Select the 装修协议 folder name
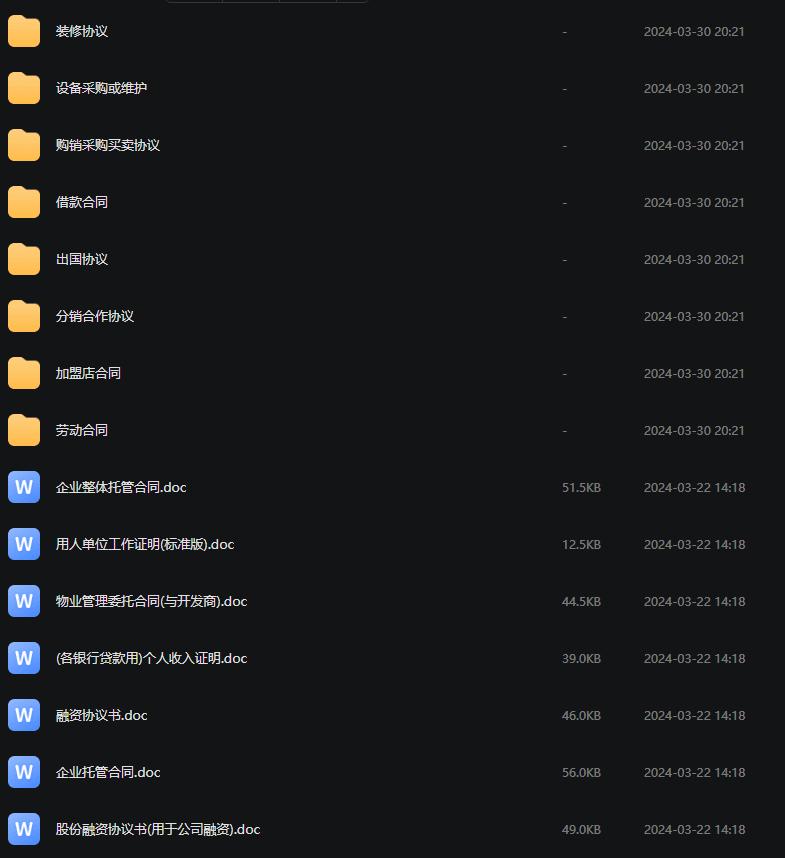 [x=82, y=31]
